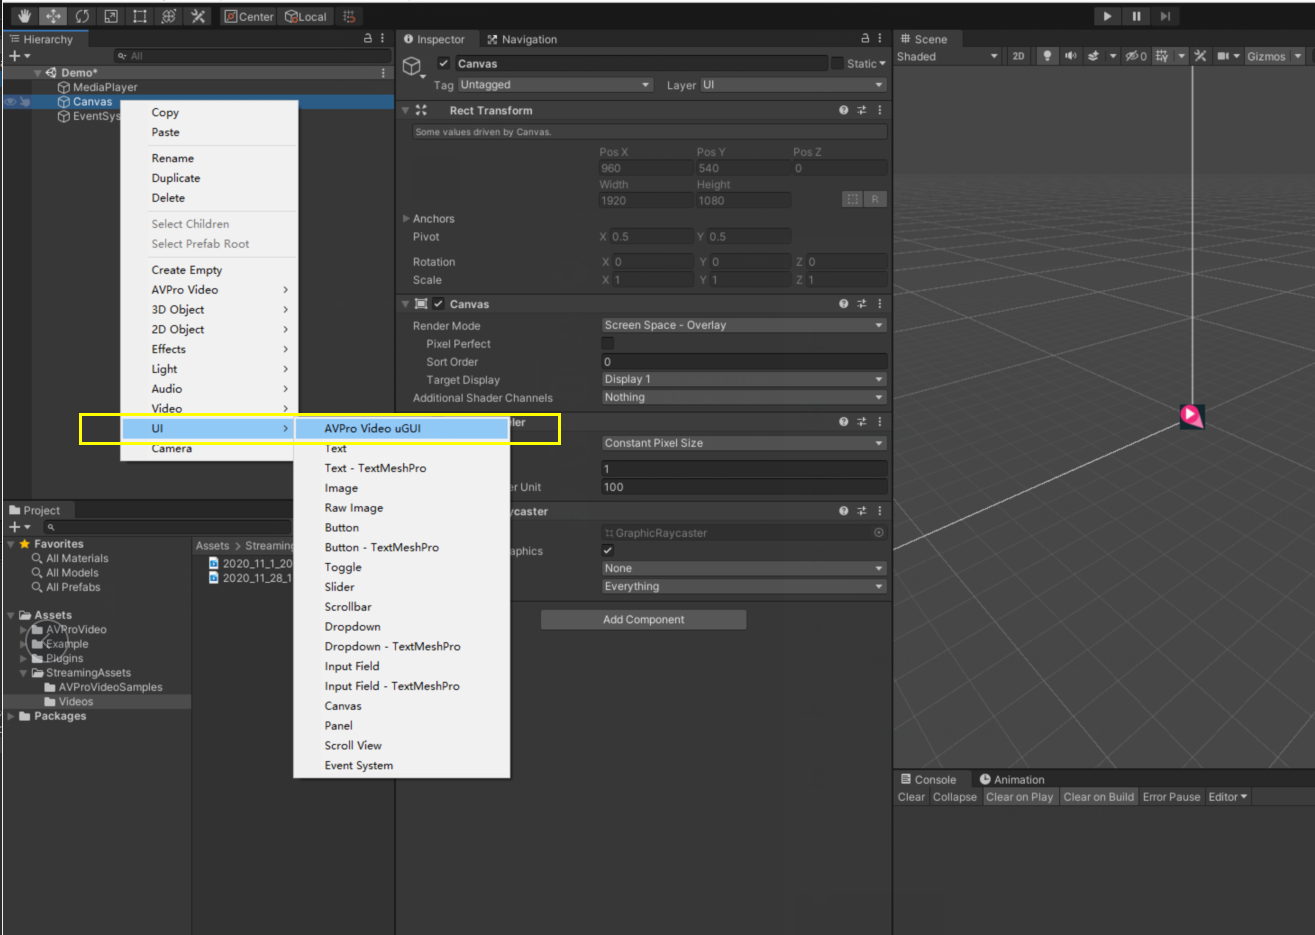Image resolution: width=1315 pixels, height=935 pixels.
Task: Toggle the Graphics Raycaster enabled checkbox
Action: pos(607,550)
